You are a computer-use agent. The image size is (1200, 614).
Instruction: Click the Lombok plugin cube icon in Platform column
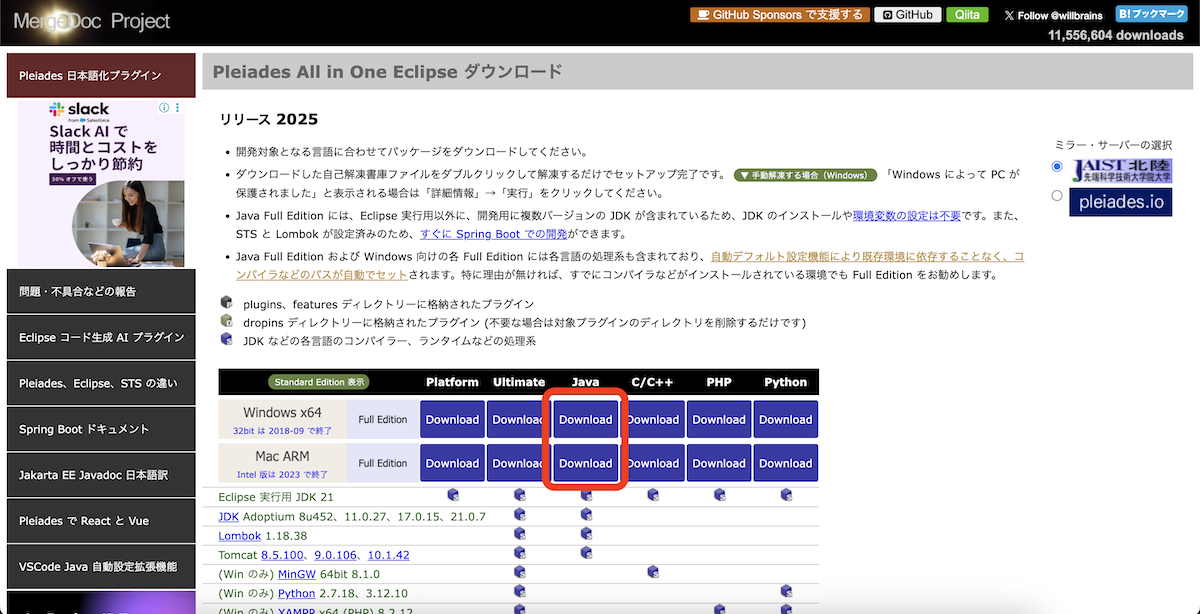[x=519, y=533]
